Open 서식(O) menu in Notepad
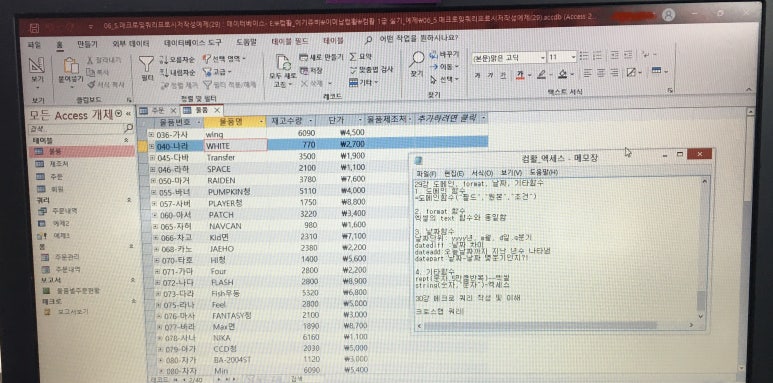 (482, 174)
